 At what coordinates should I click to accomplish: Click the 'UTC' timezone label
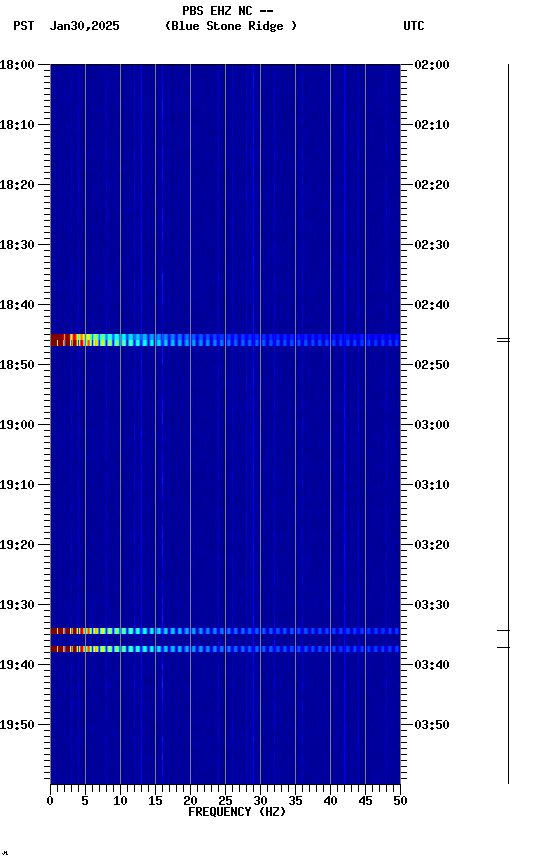(414, 26)
